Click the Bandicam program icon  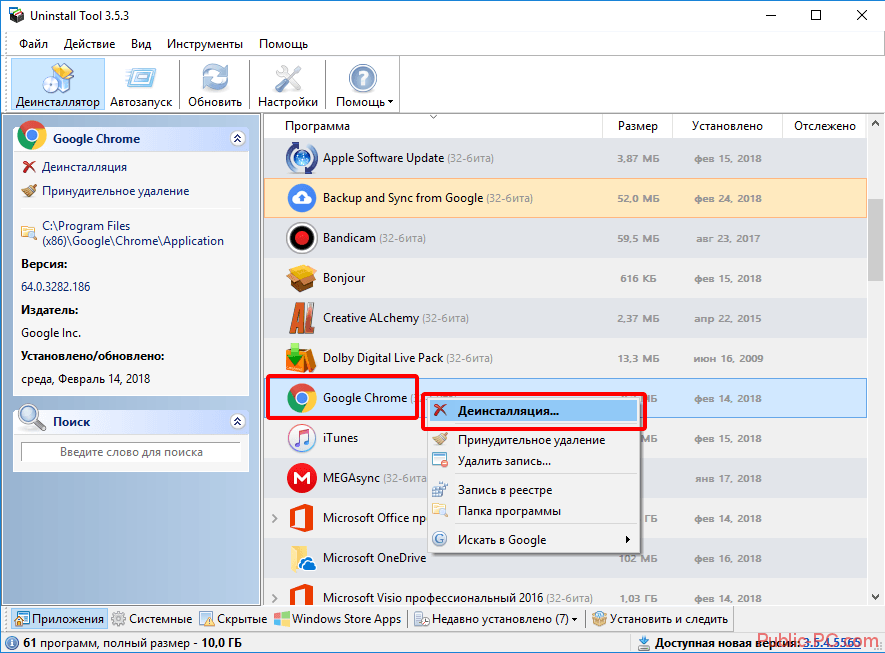click(301, 238)
